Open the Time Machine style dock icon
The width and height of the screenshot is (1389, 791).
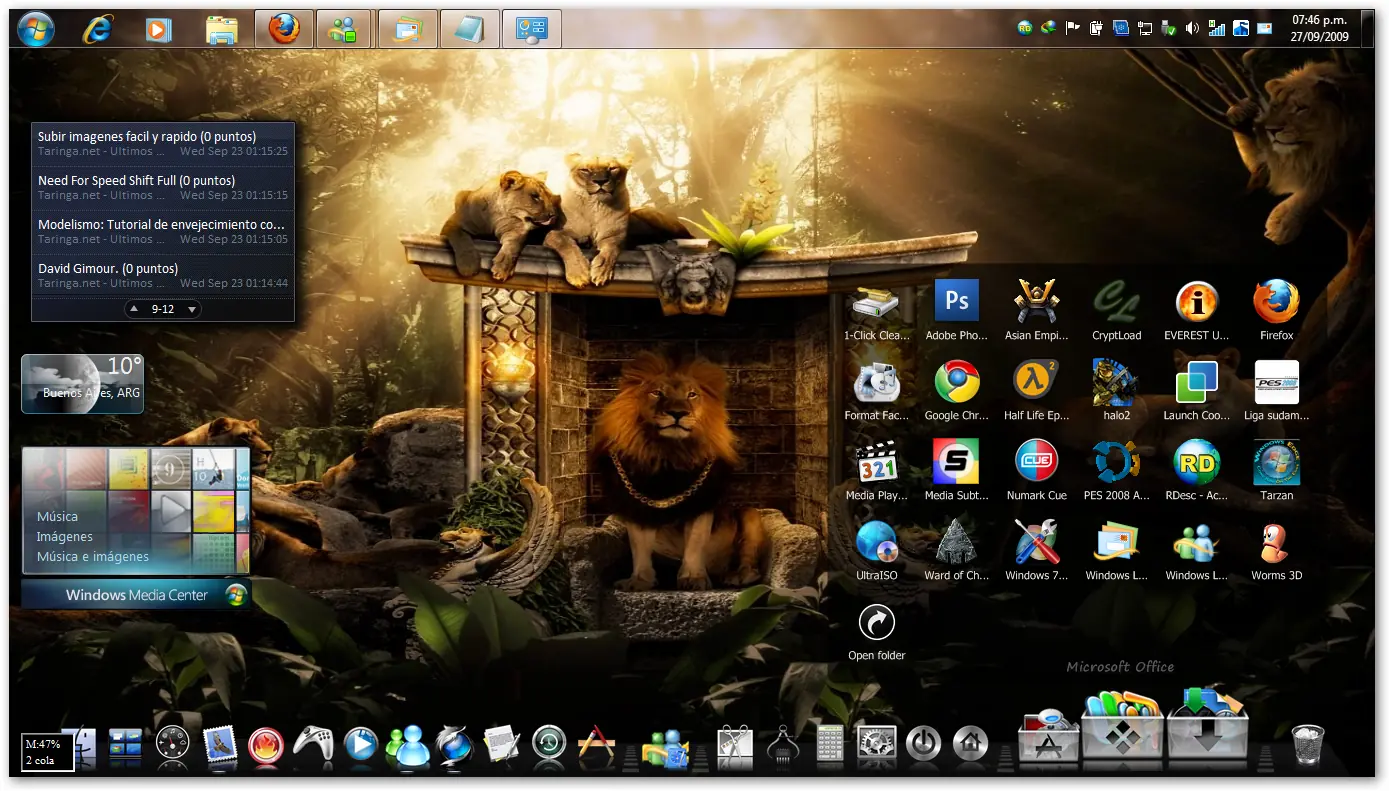[x=549, y=744]
